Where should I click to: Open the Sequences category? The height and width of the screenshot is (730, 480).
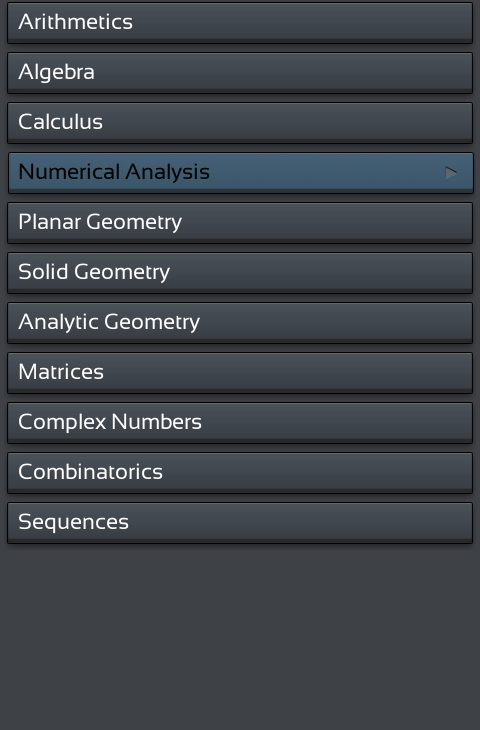(240, 522)
